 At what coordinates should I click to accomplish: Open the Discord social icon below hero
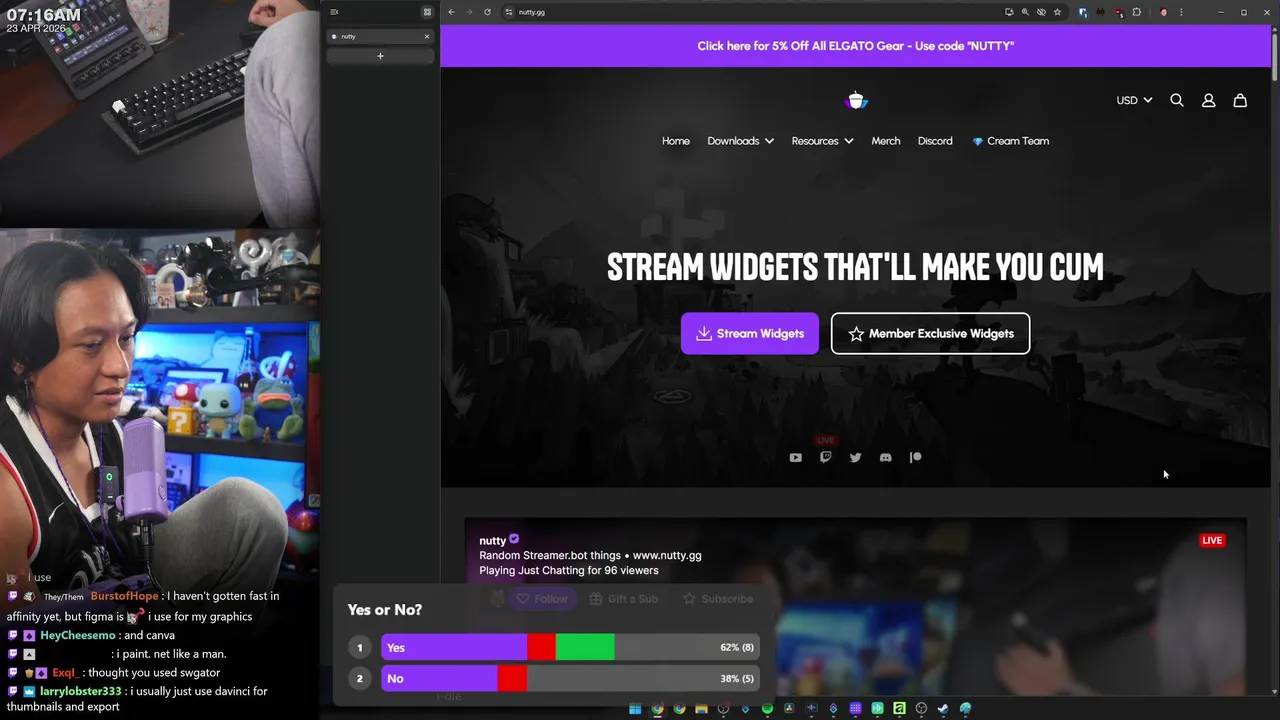(x=885, y=458)
